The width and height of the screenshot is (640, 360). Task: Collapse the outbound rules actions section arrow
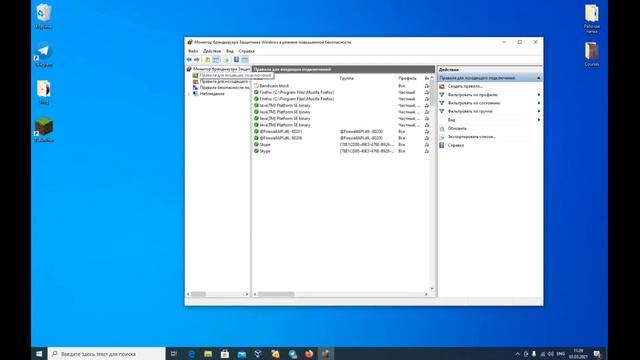click(x=538, y=78)
